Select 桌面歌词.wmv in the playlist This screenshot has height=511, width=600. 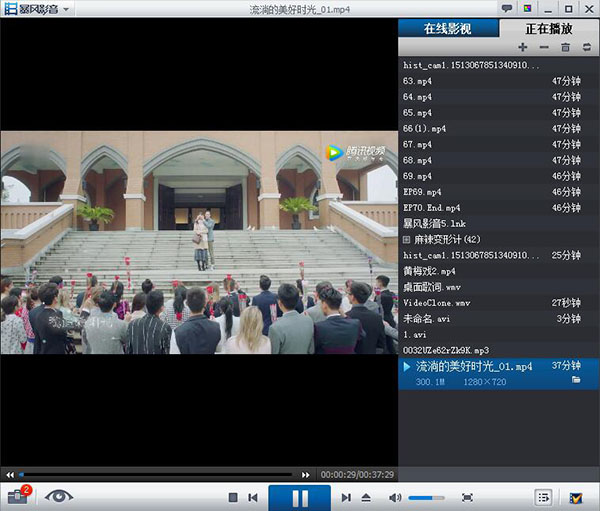point(497,287)
